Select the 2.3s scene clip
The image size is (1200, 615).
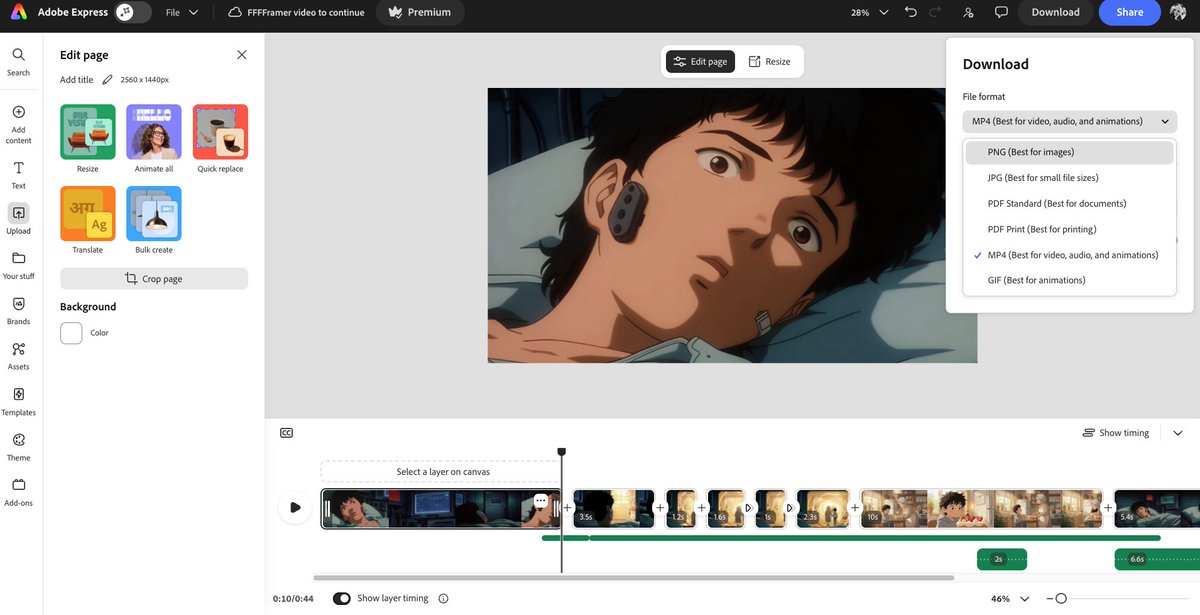click(822, 508)
